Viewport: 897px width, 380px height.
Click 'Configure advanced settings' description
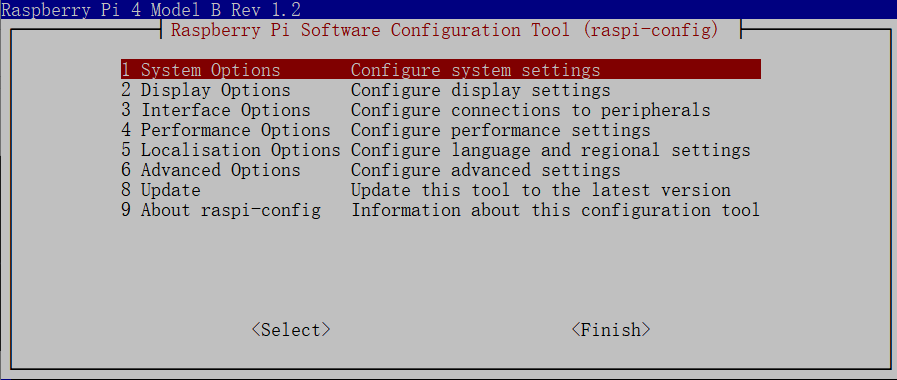tap(486, 170)
